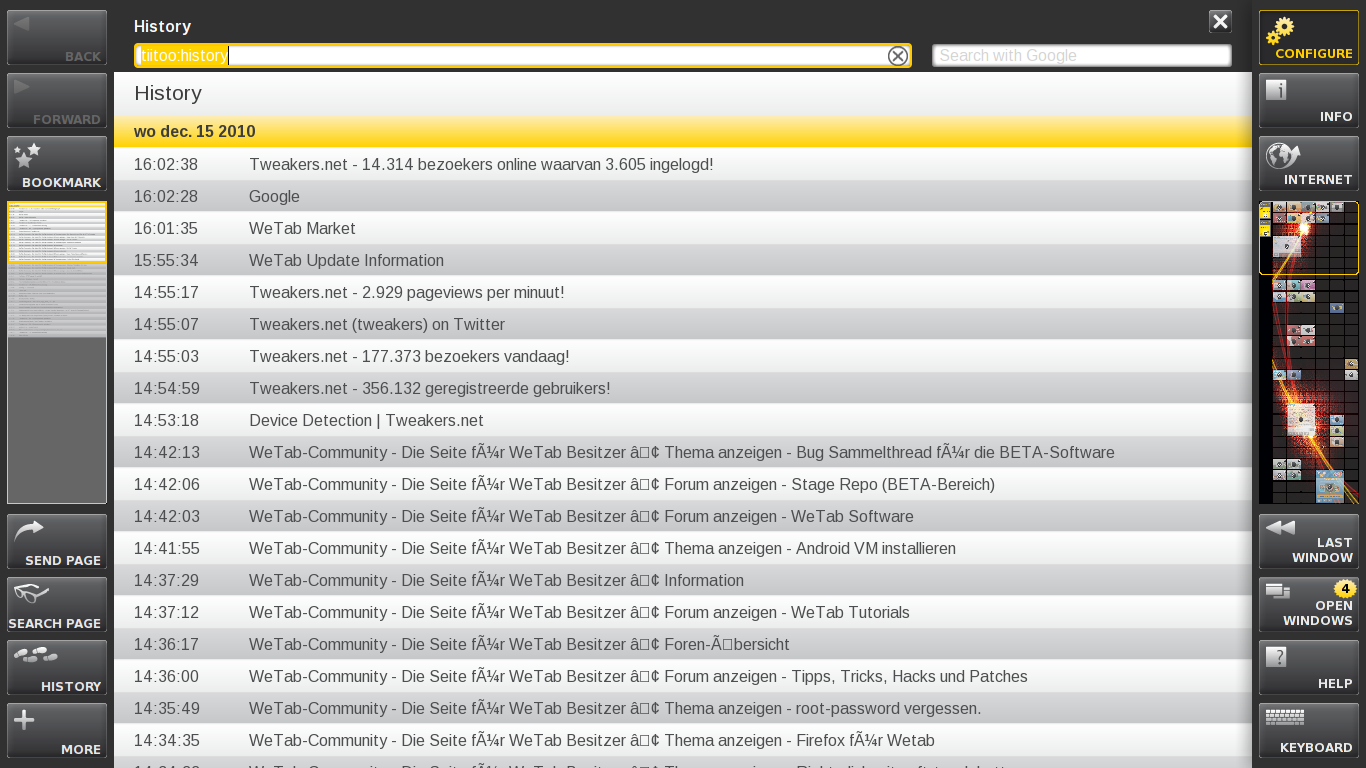1366x768 pixels.
Task: Open Device Detection | Tweakers.net entry
Action: [x=683, y=421]
